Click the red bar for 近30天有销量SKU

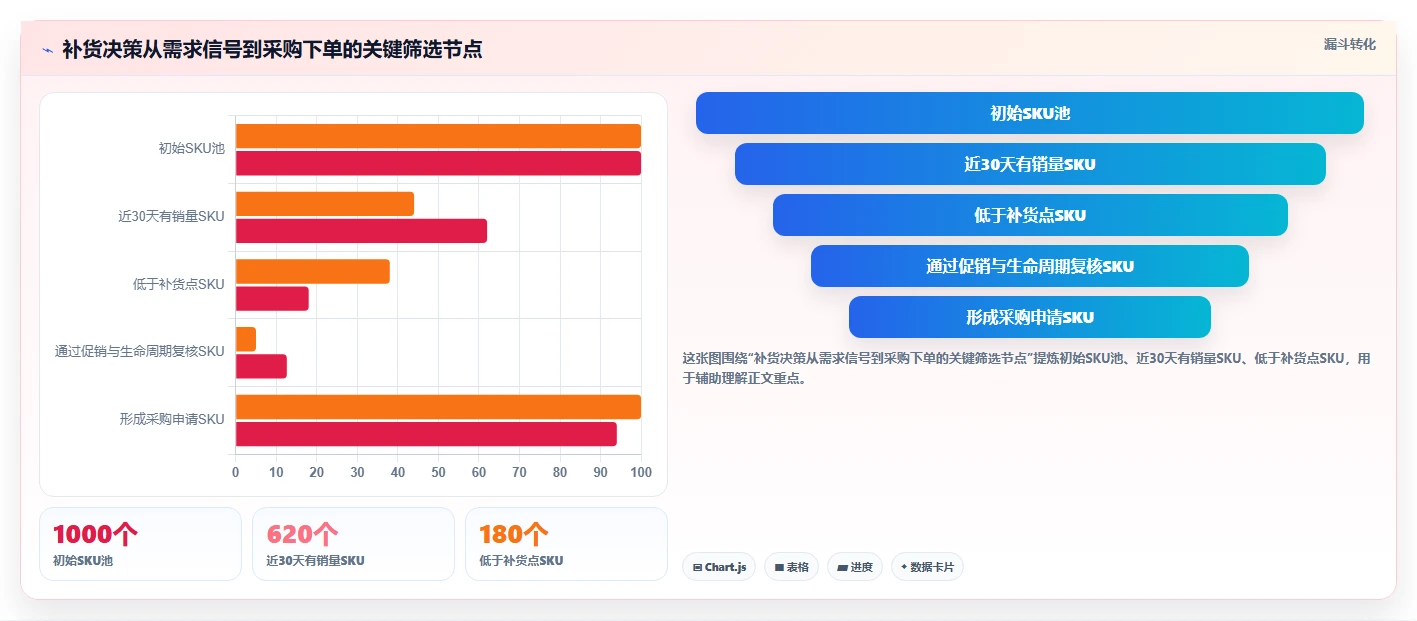(361, 231)
